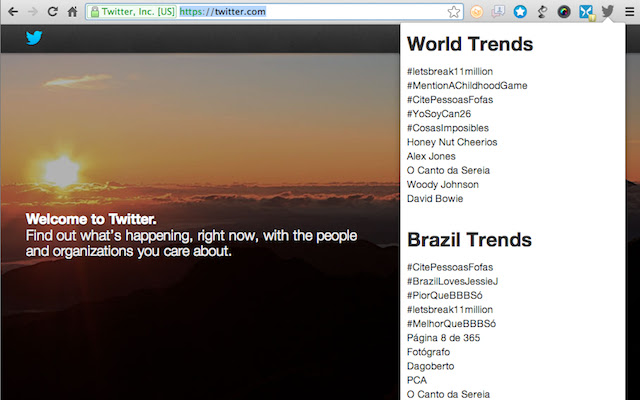Screen dimensions: 640x400
Task: Select the David Bowie trend
Action: click(435, 199)
